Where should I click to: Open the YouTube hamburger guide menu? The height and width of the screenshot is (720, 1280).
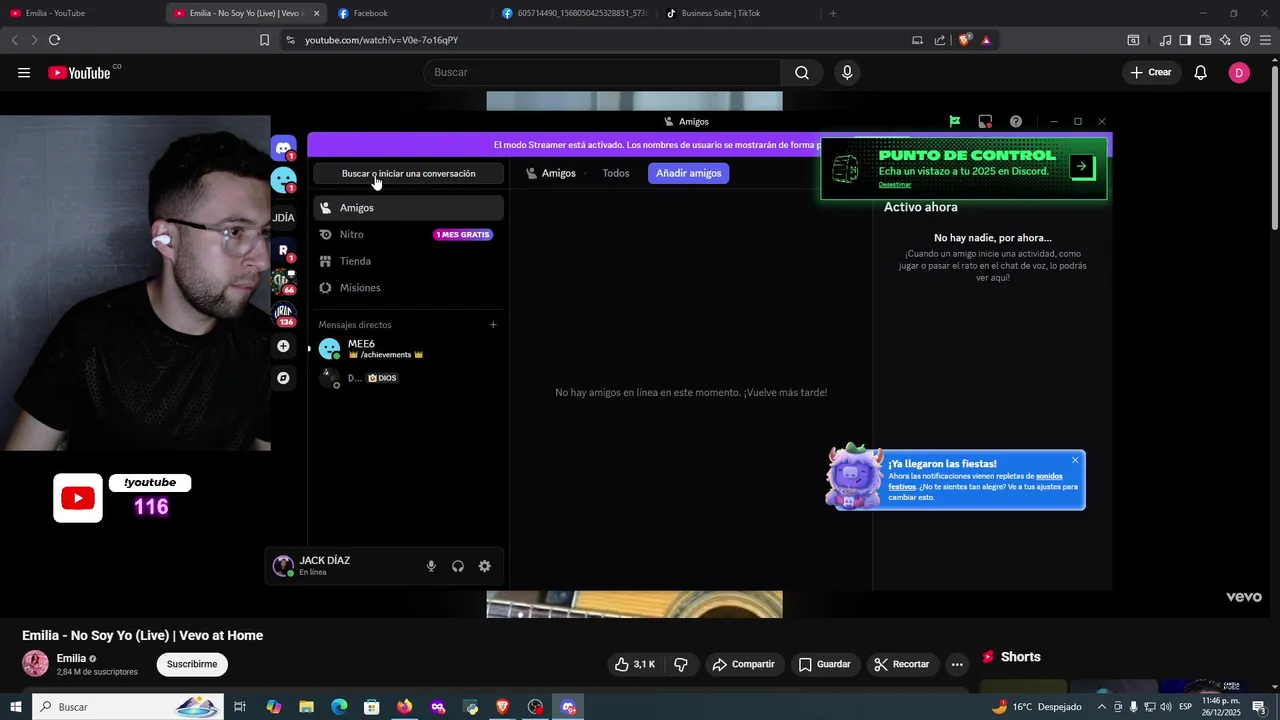coord(24,72)
